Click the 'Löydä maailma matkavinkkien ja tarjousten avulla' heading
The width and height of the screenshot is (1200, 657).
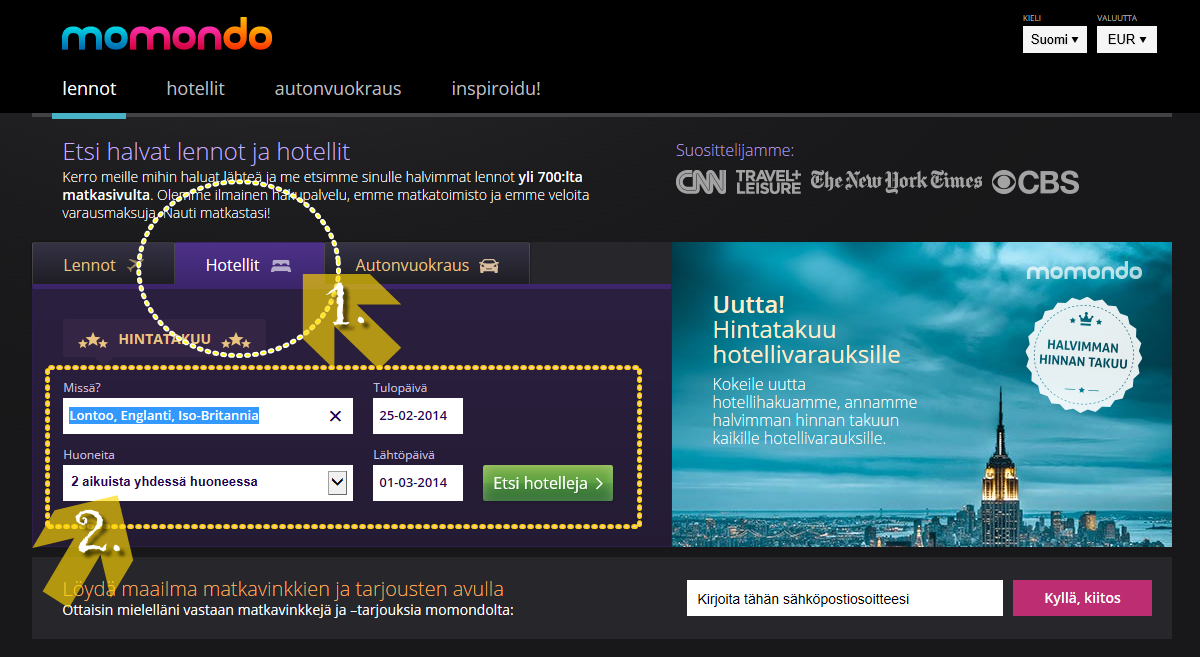(x=283, y=589)
